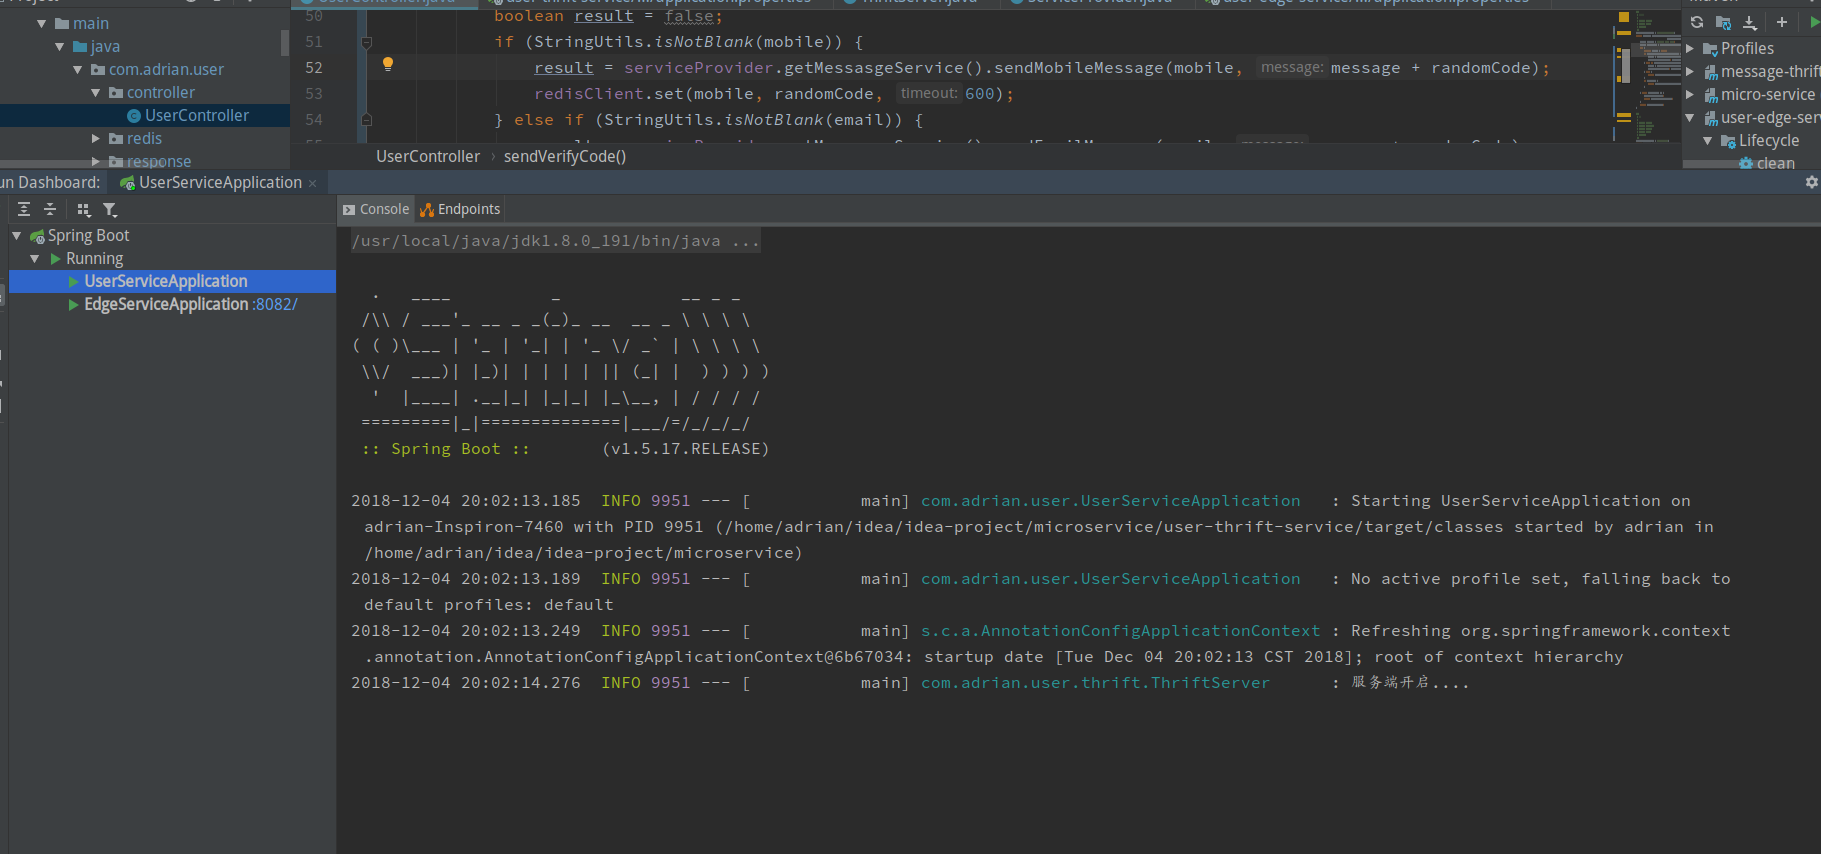The image size is (1821, 854).
Task: Click the code minimap preview
Action: (x=1660, y=75)
